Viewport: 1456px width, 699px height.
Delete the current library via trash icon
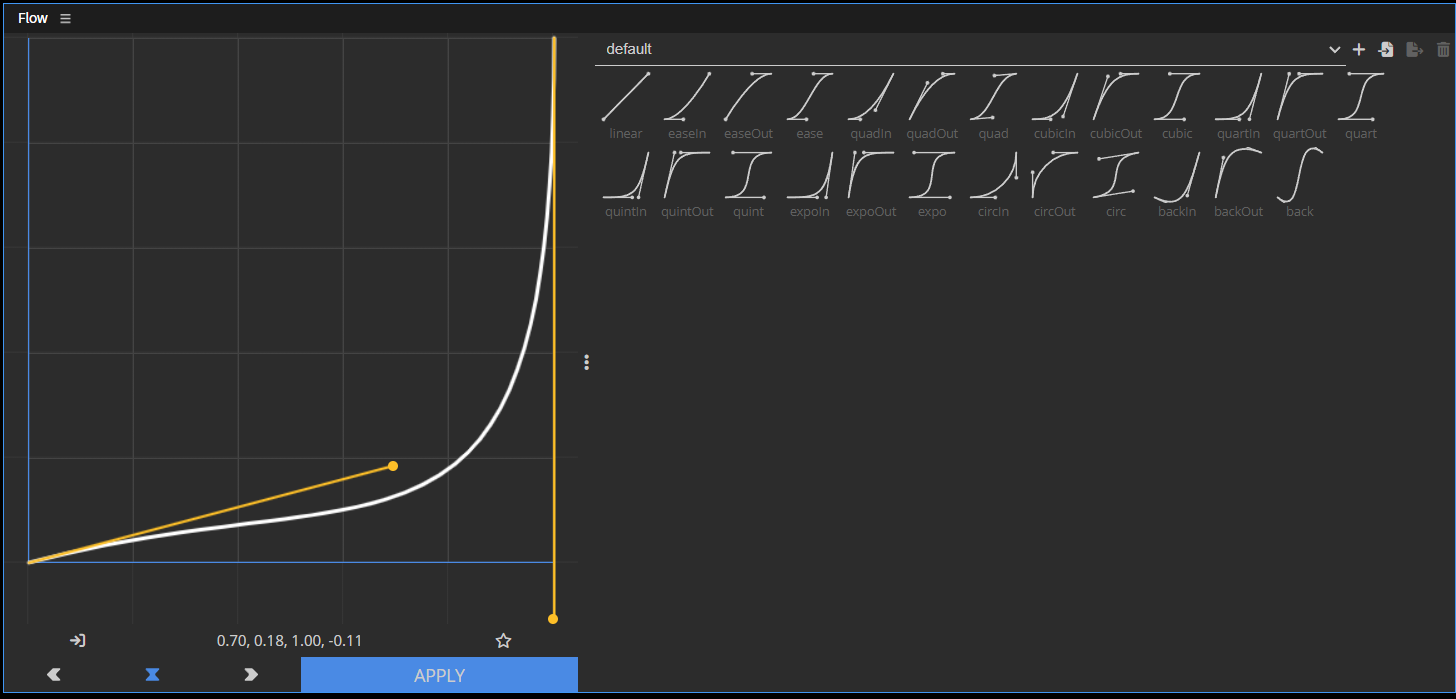[1443, 49]
